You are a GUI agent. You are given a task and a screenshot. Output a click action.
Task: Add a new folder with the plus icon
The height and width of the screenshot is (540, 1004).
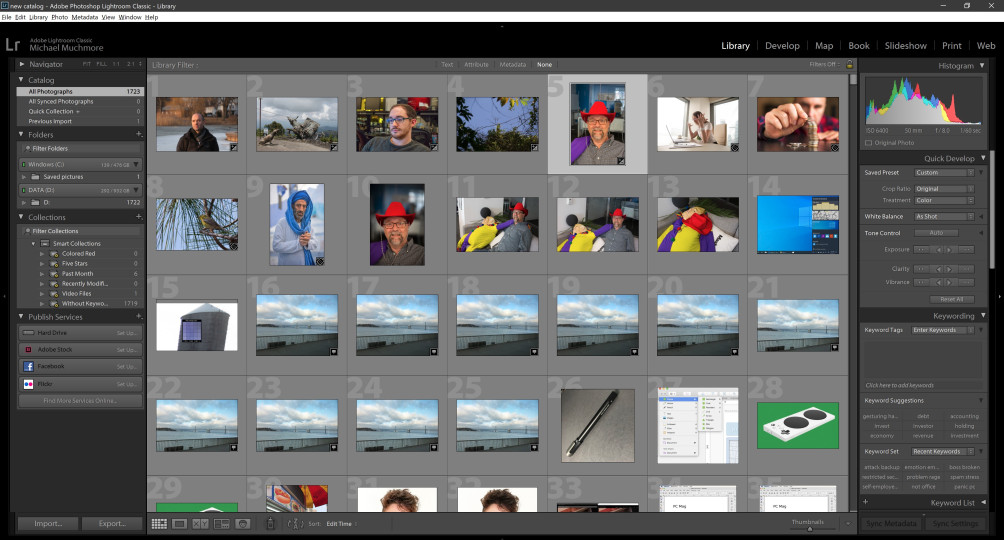[138, 135]
